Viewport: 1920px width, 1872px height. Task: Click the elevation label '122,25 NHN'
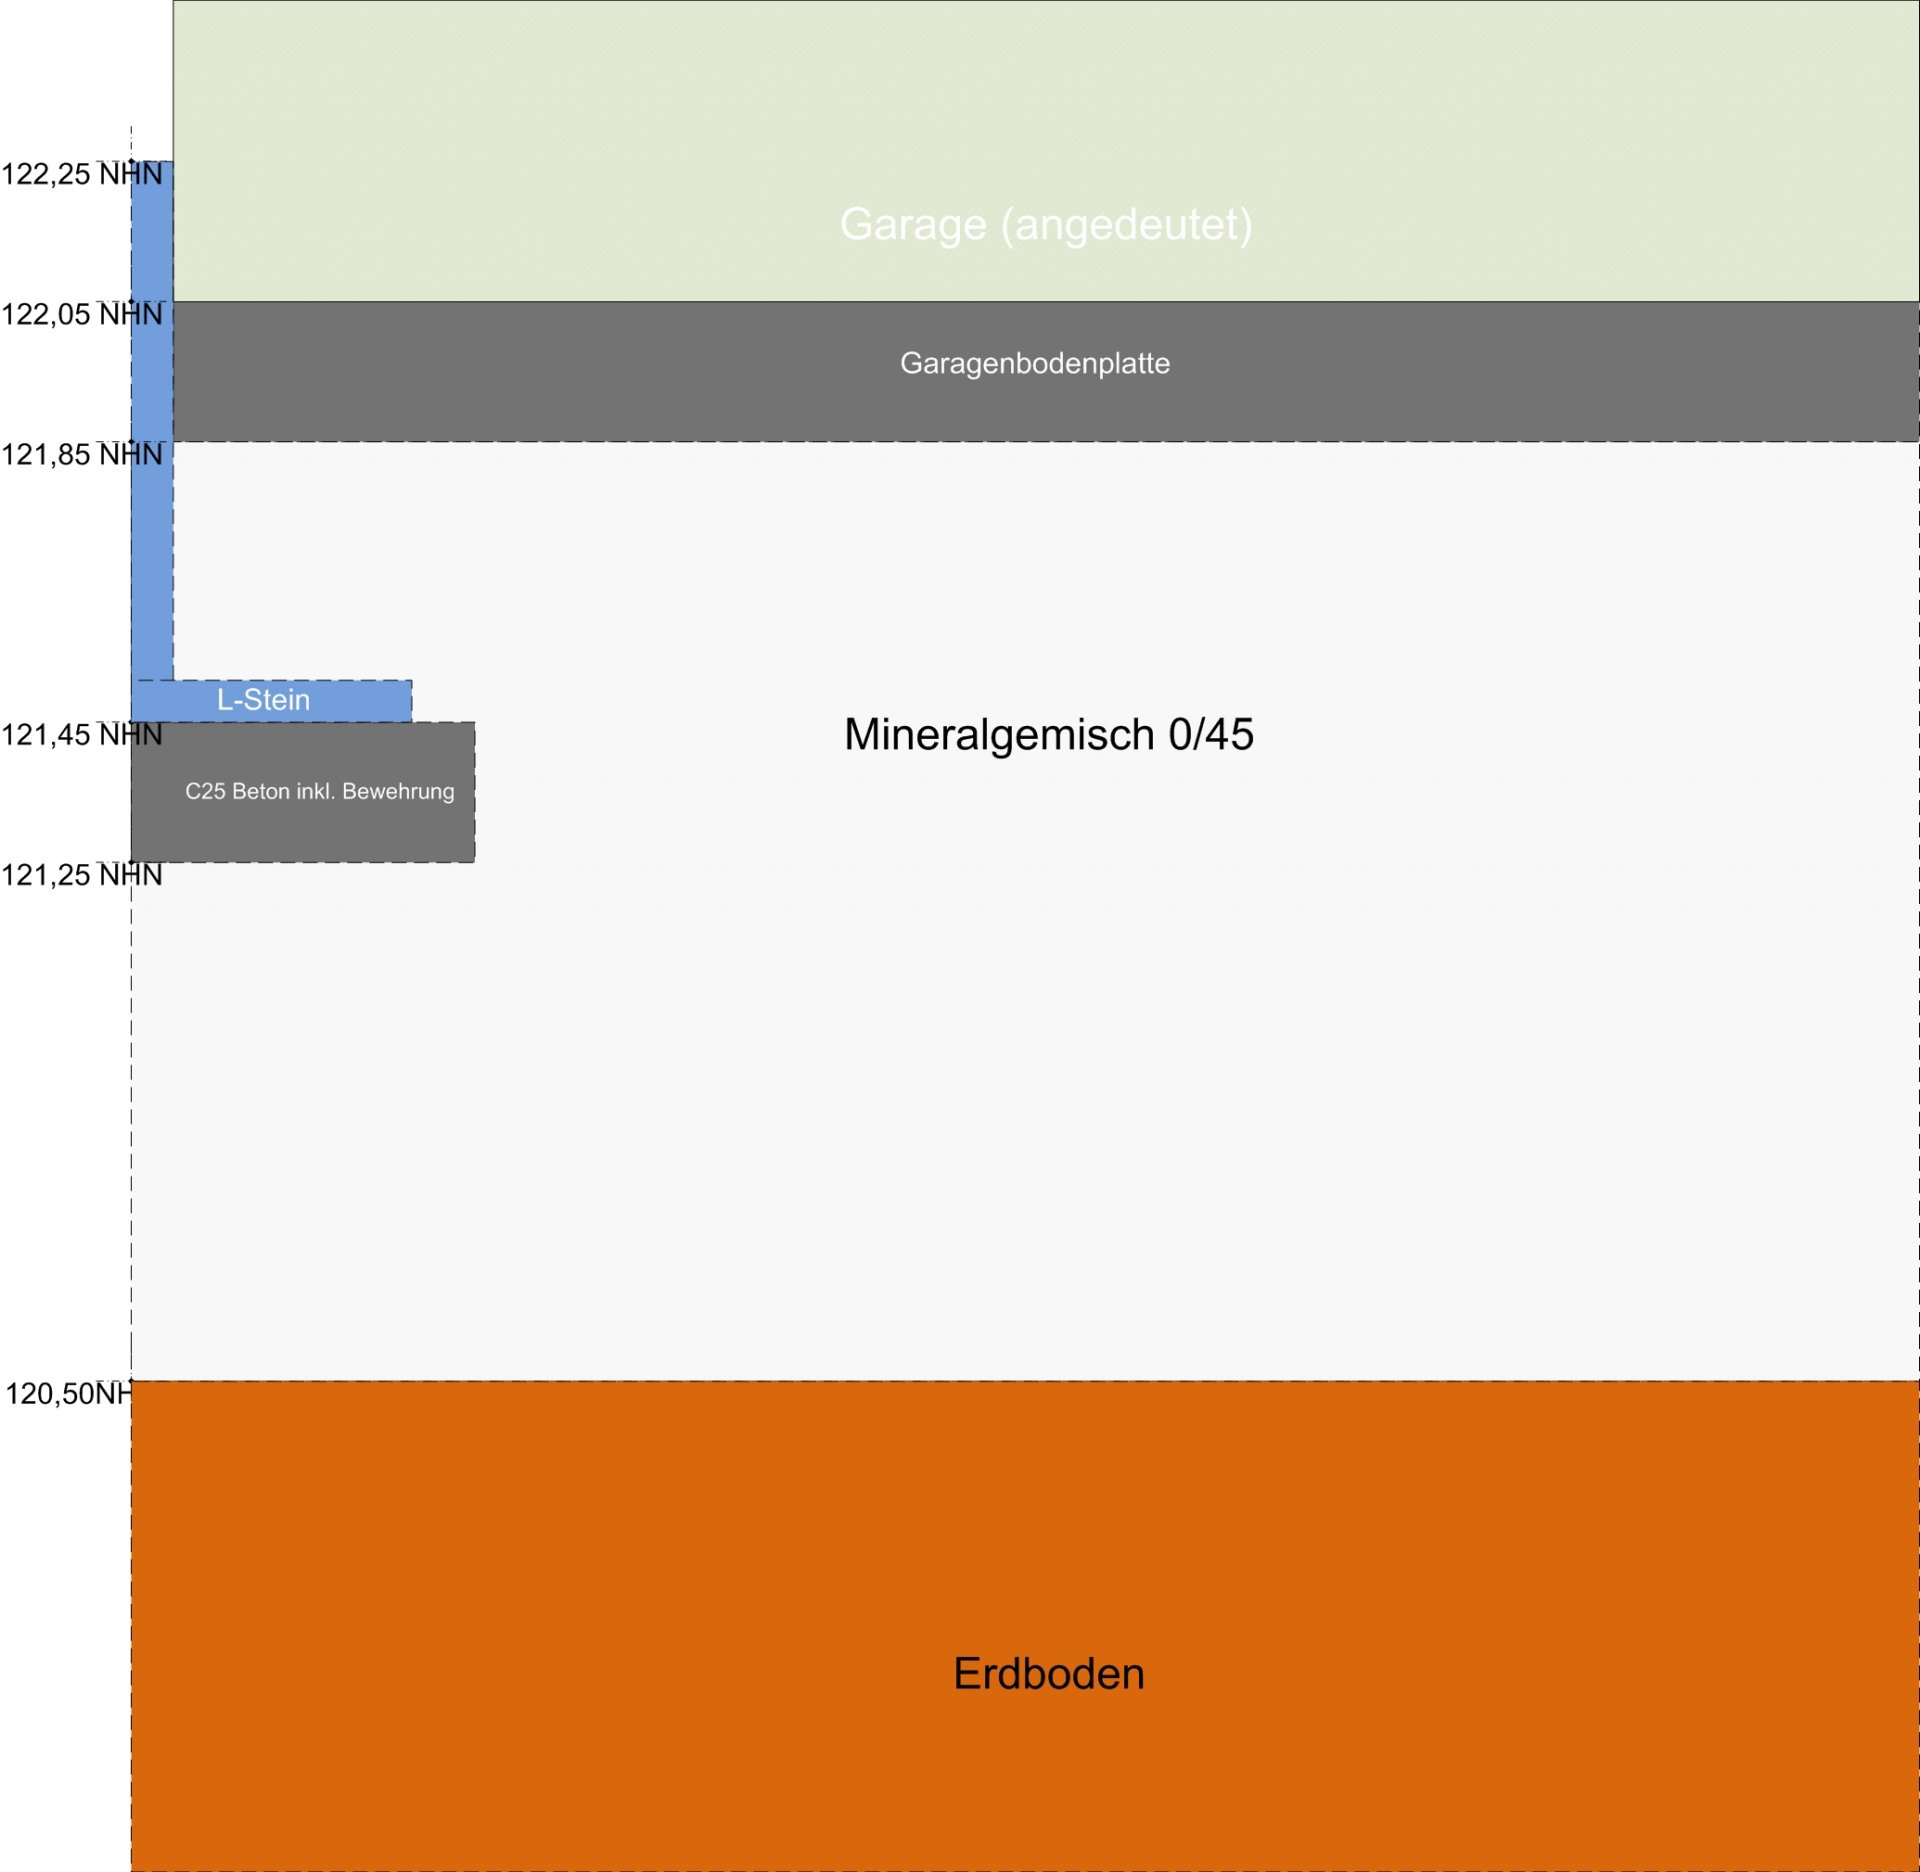click(82, 174)
